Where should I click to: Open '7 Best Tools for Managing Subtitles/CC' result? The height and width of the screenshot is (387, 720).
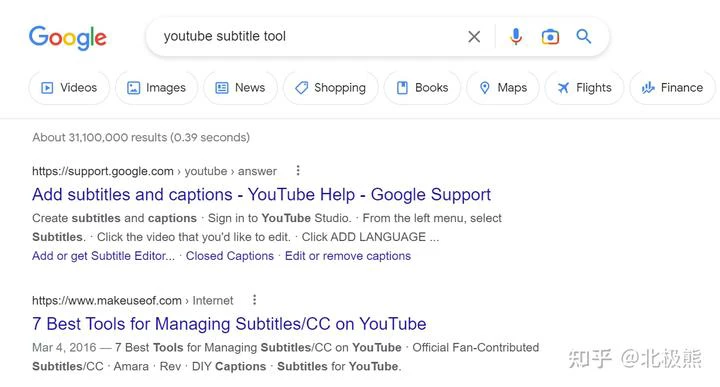[229, 324]
